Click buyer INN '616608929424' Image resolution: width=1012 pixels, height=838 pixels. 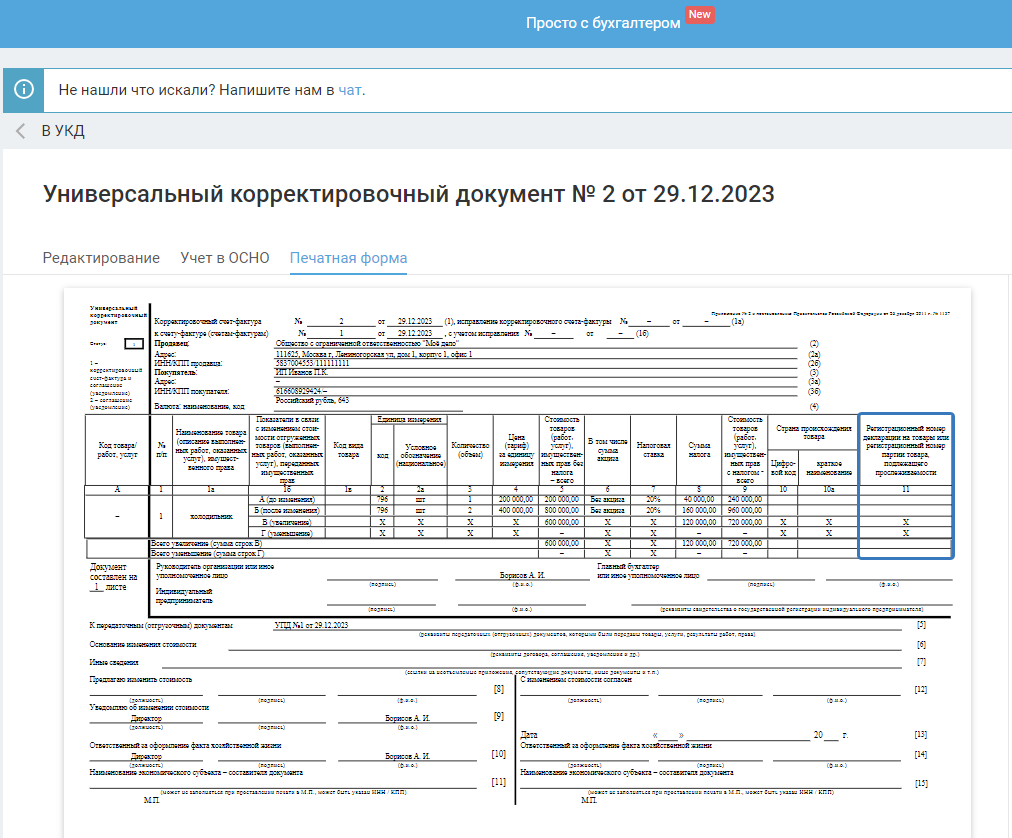301,391
